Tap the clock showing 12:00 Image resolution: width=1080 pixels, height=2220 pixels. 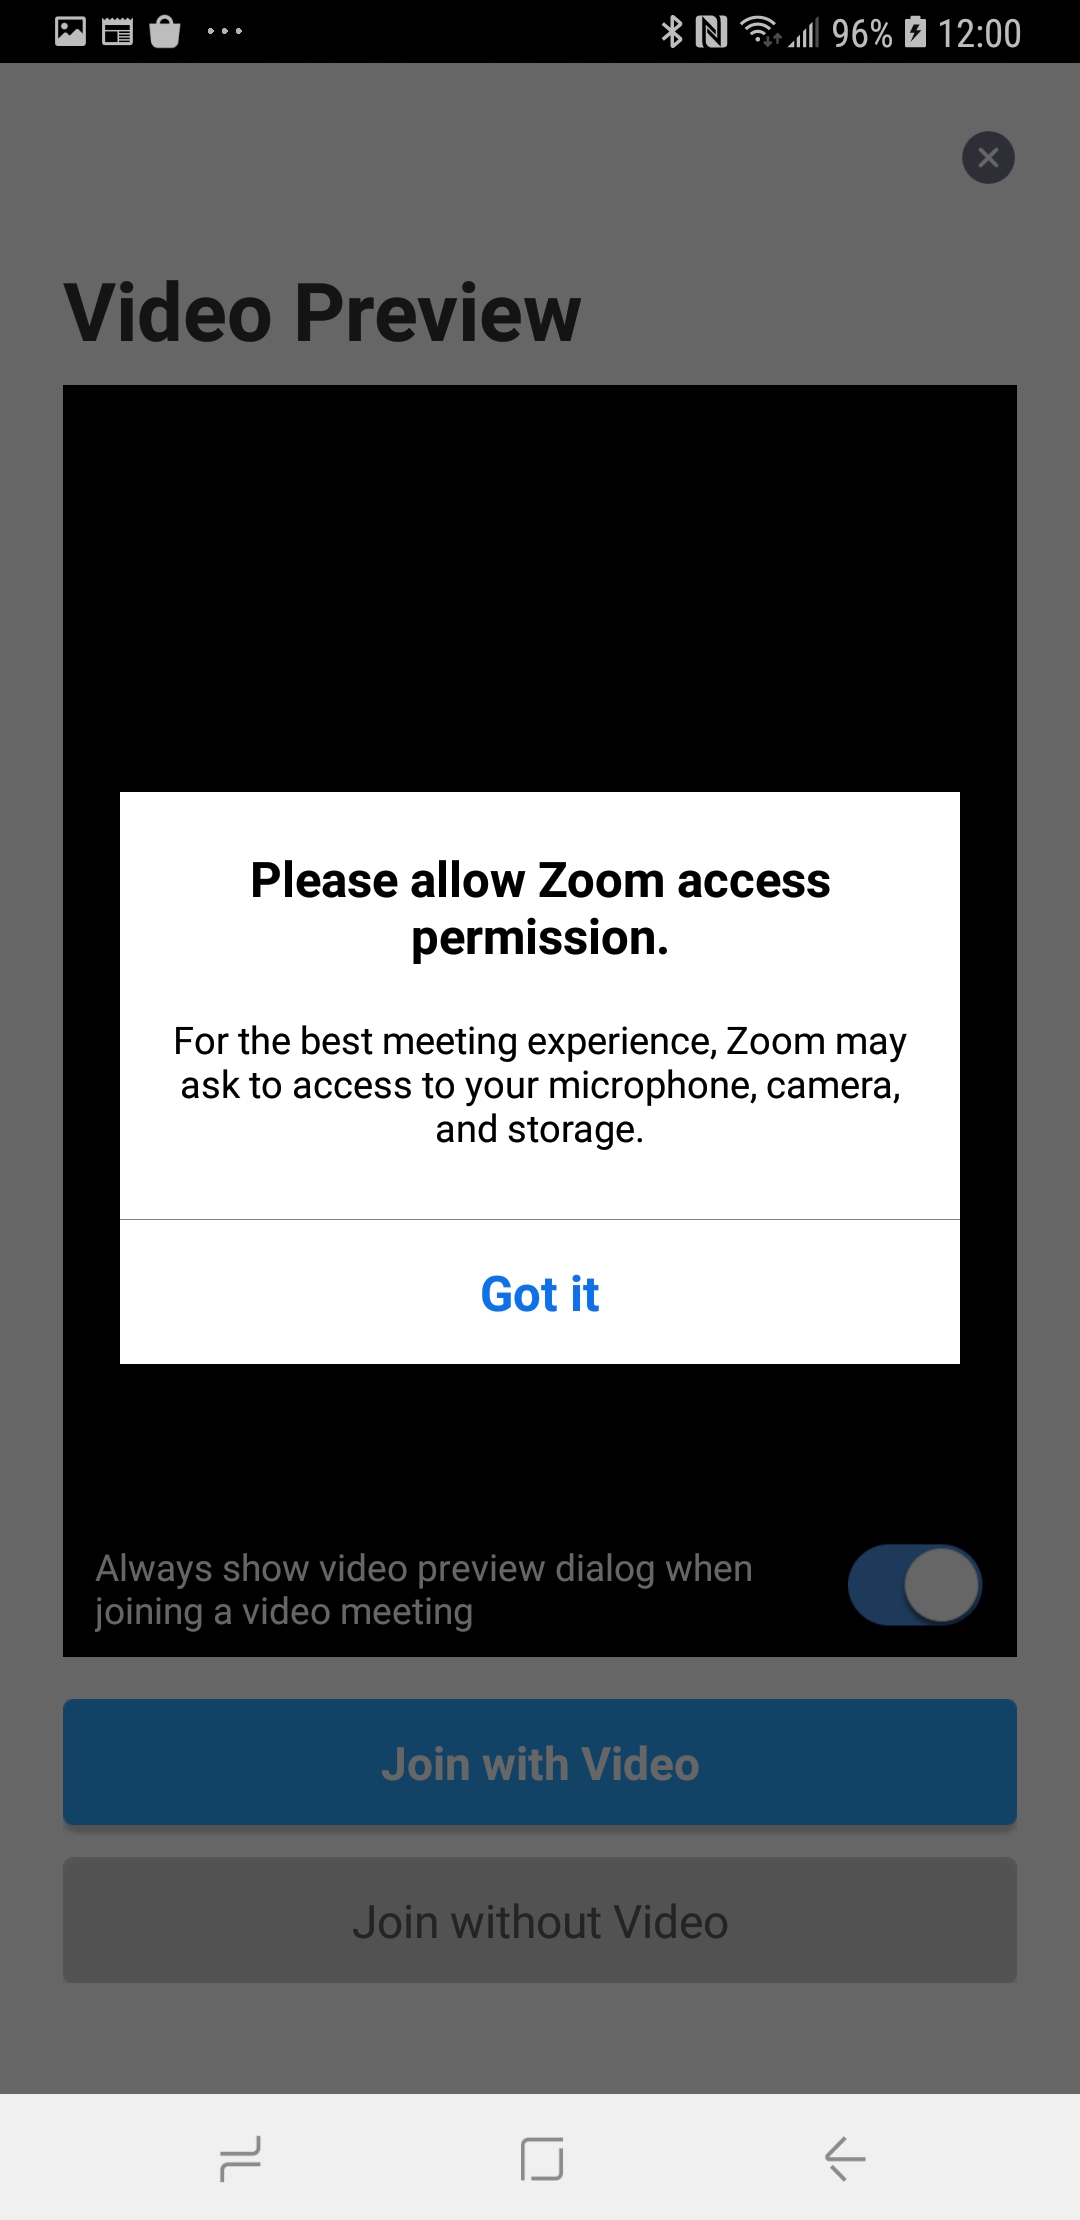click(979, 33)
